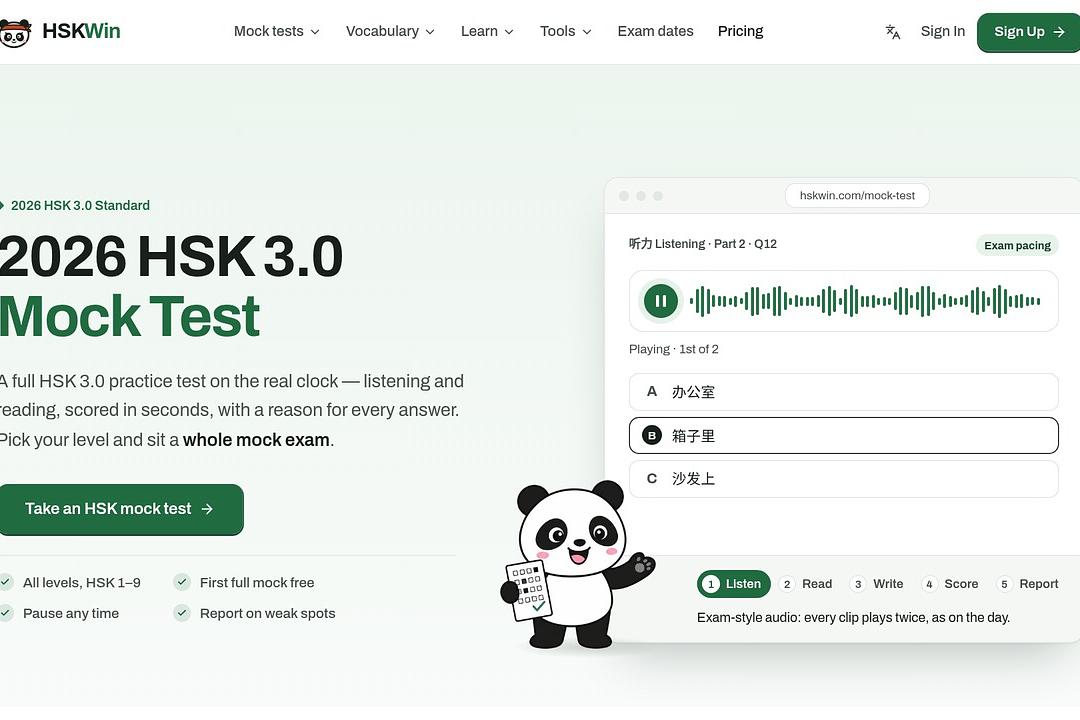Select answer B 箱子里

tap(843, 435)
